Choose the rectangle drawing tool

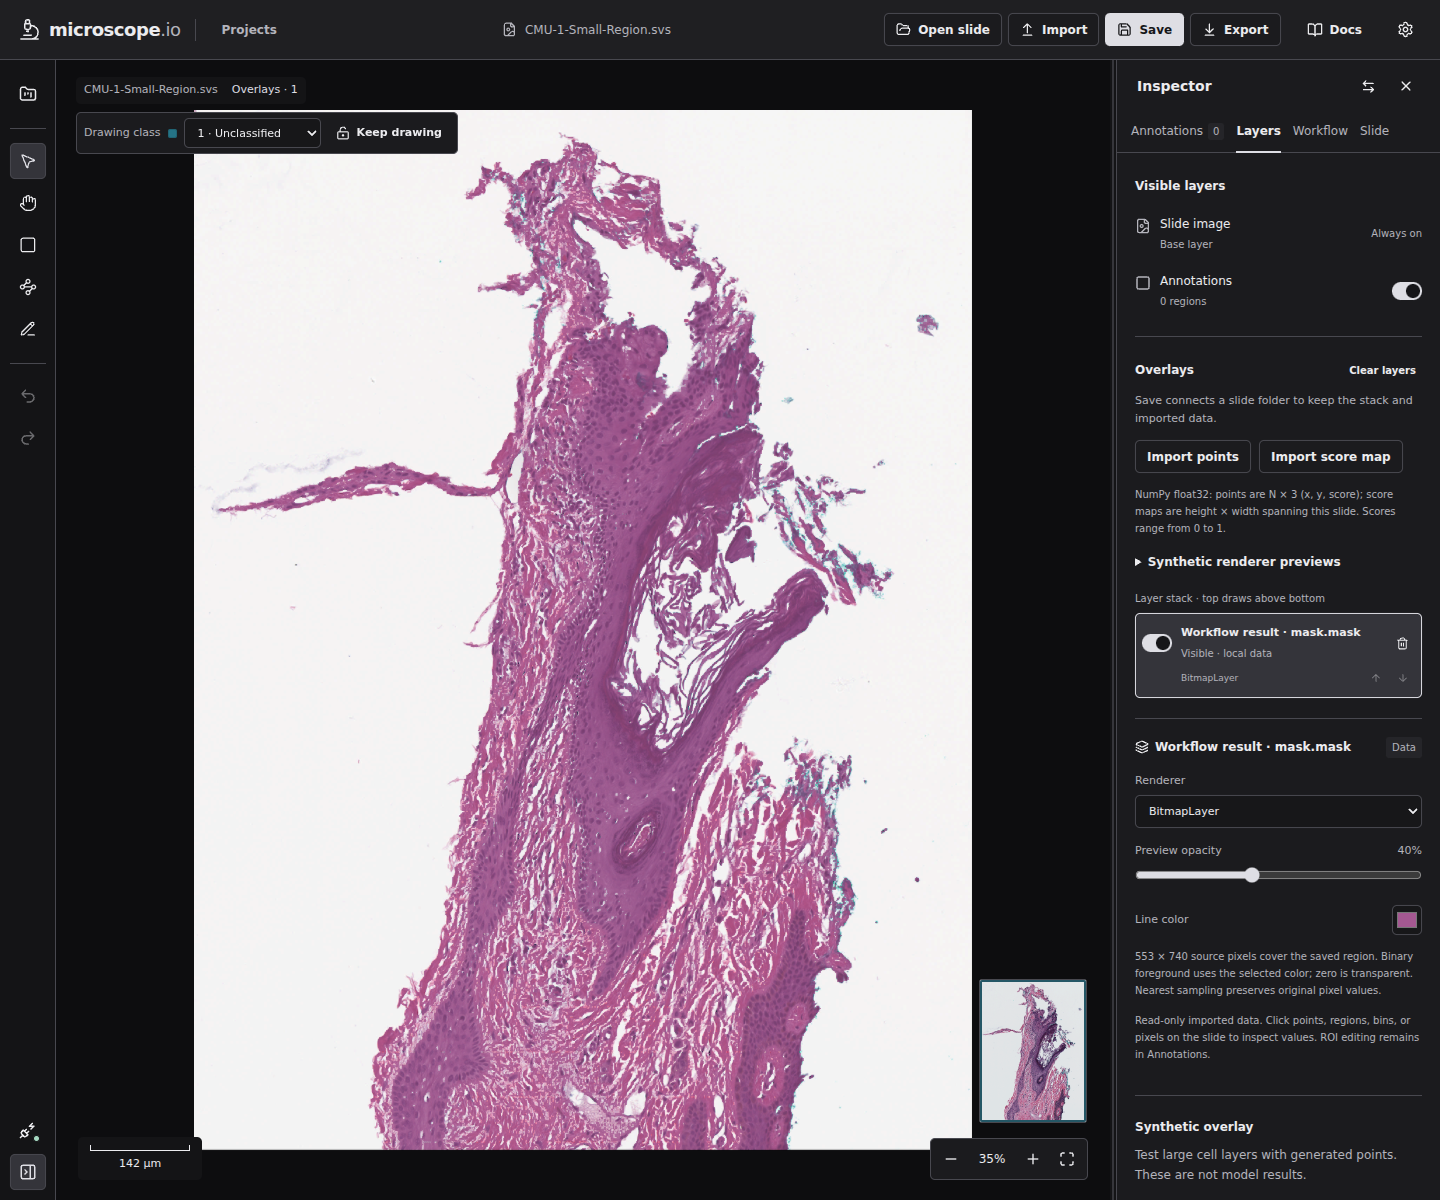coord(28,245)
